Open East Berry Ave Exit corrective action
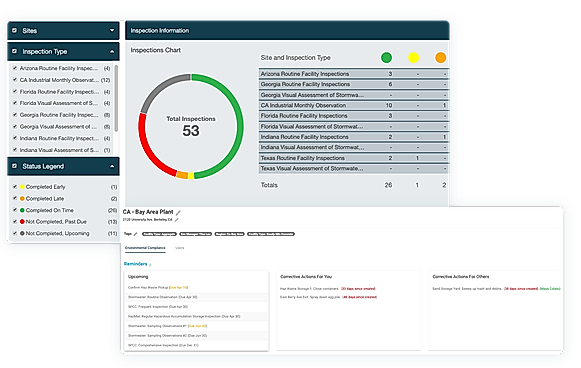 [329, 297]
